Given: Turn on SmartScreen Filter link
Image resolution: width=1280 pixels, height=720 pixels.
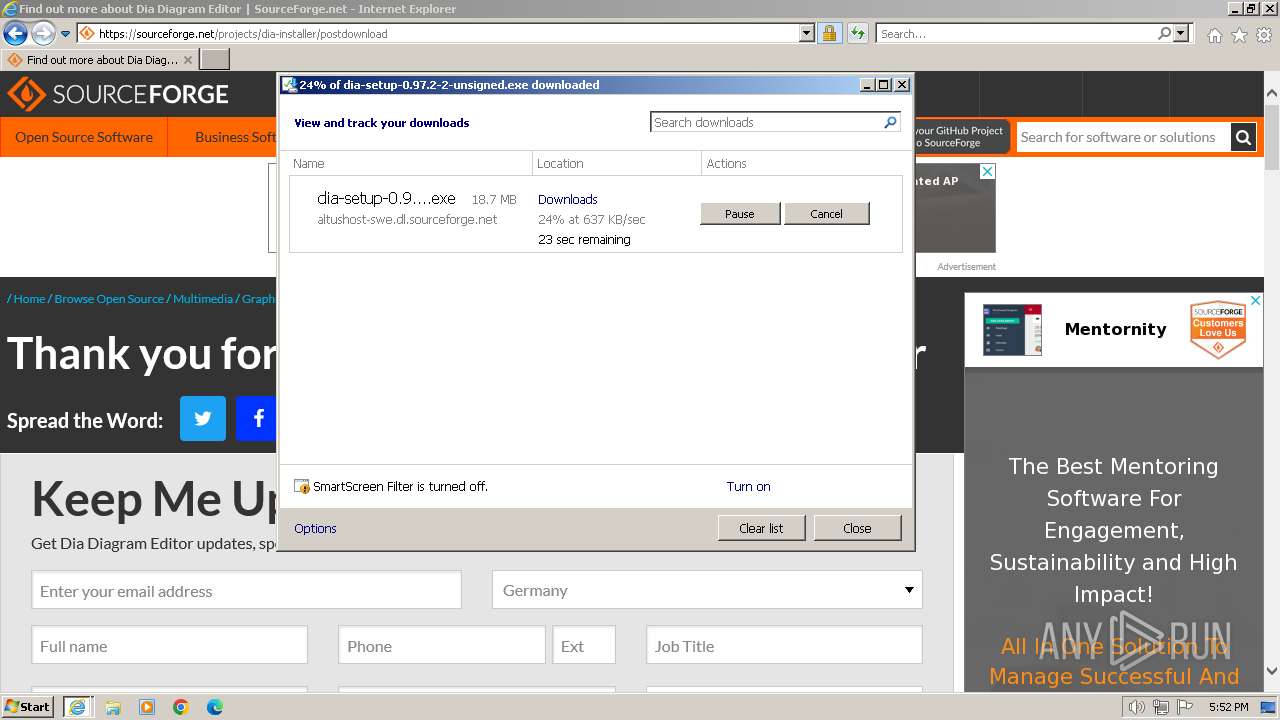Looking at the screenshot, I should pos(748,487).
